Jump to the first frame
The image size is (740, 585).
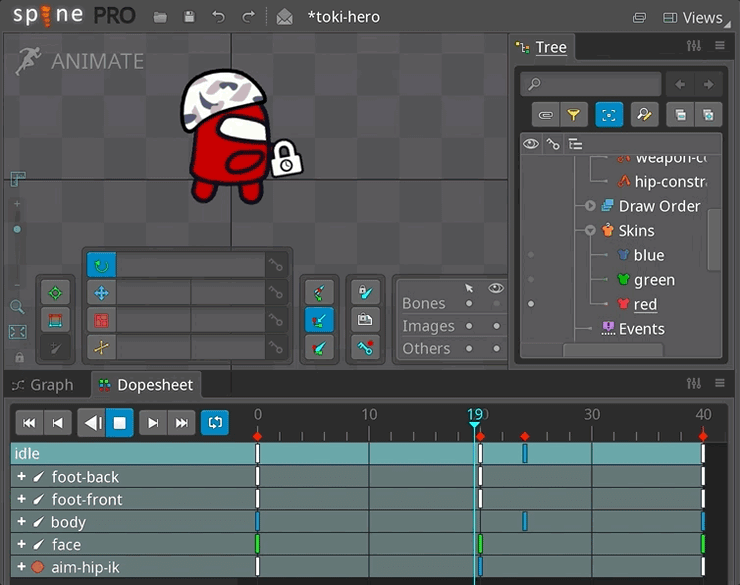pyautogui.click(x=29, y=423)
